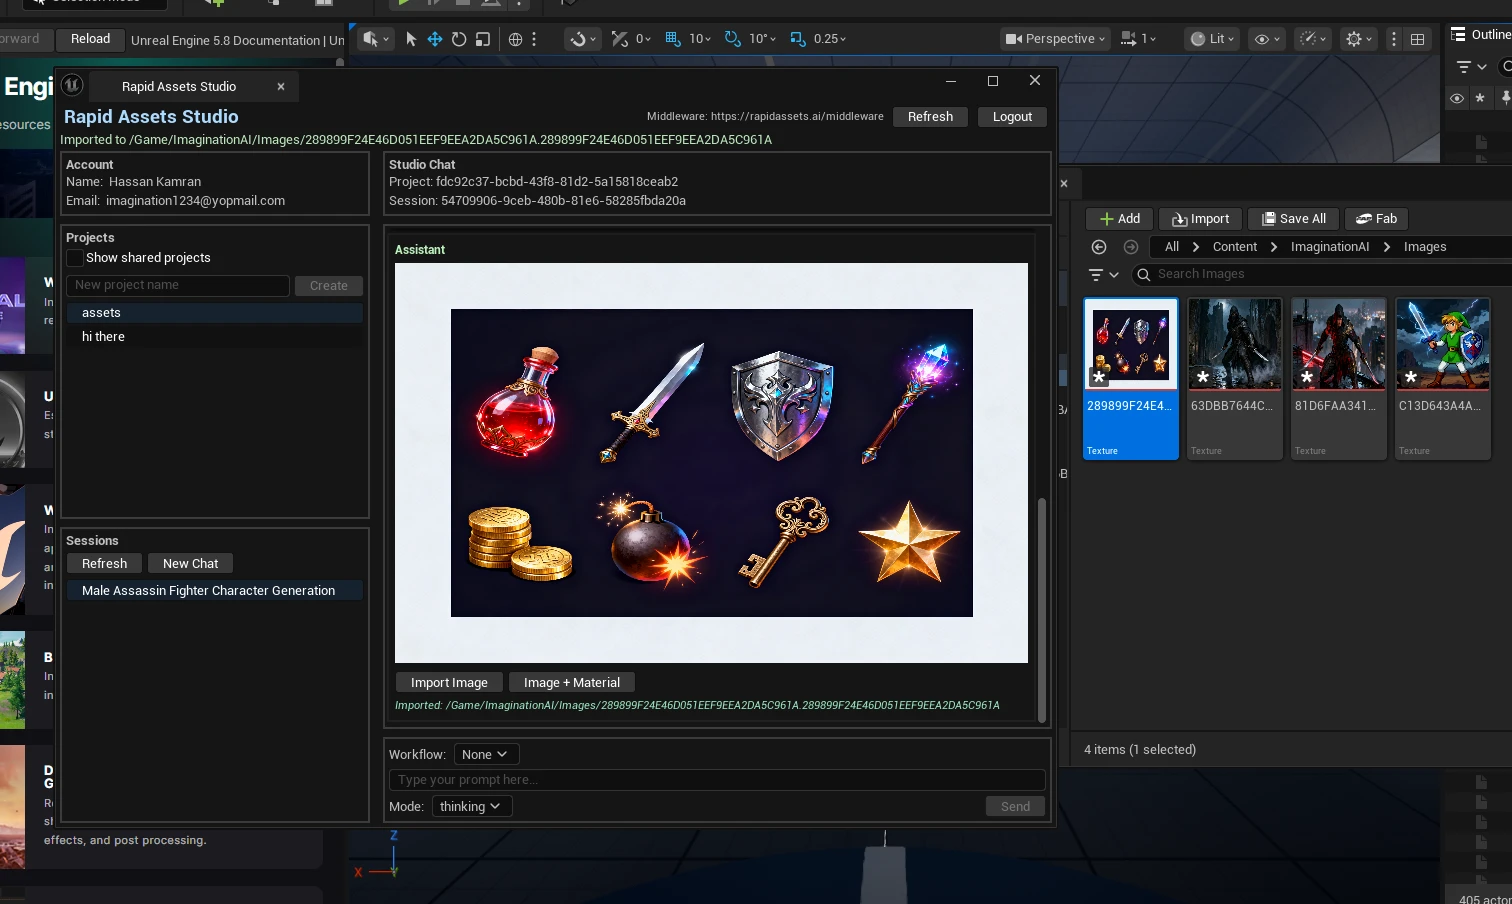Open the Mode thinking dropdown
The image size is (1512, 904).
point(472,807)
